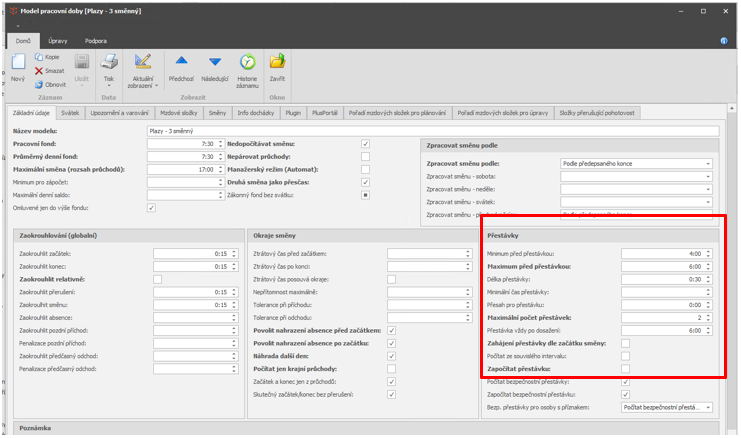Open Složky přerušující pohotovost tab
Viewport: 741px width, 438px height.
(597, 113)
